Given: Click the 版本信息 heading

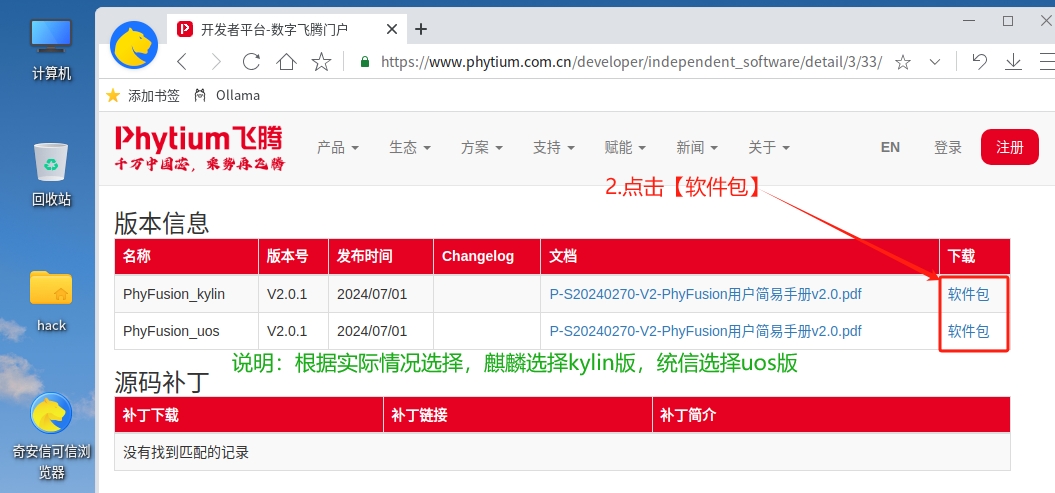Looking at the screenshot, I should point(161,223).
